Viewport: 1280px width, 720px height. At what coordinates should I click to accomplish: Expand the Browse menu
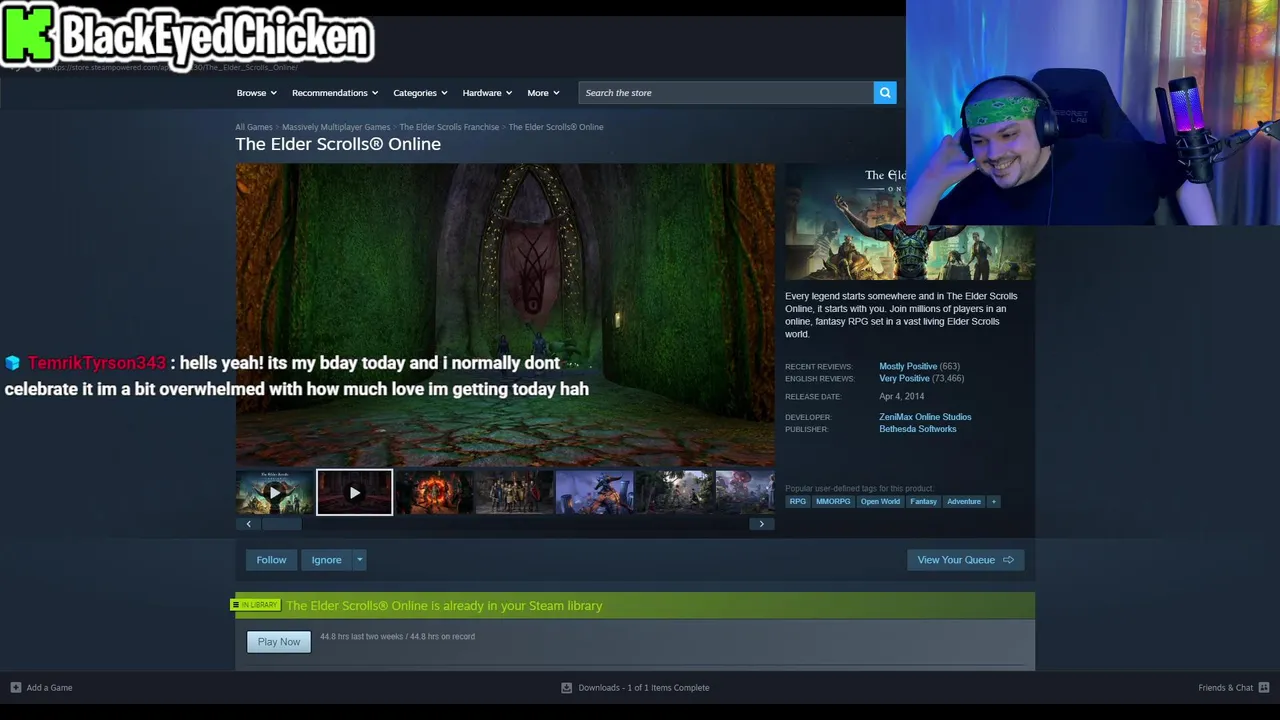pyautogui.click(x=257, y=93)
